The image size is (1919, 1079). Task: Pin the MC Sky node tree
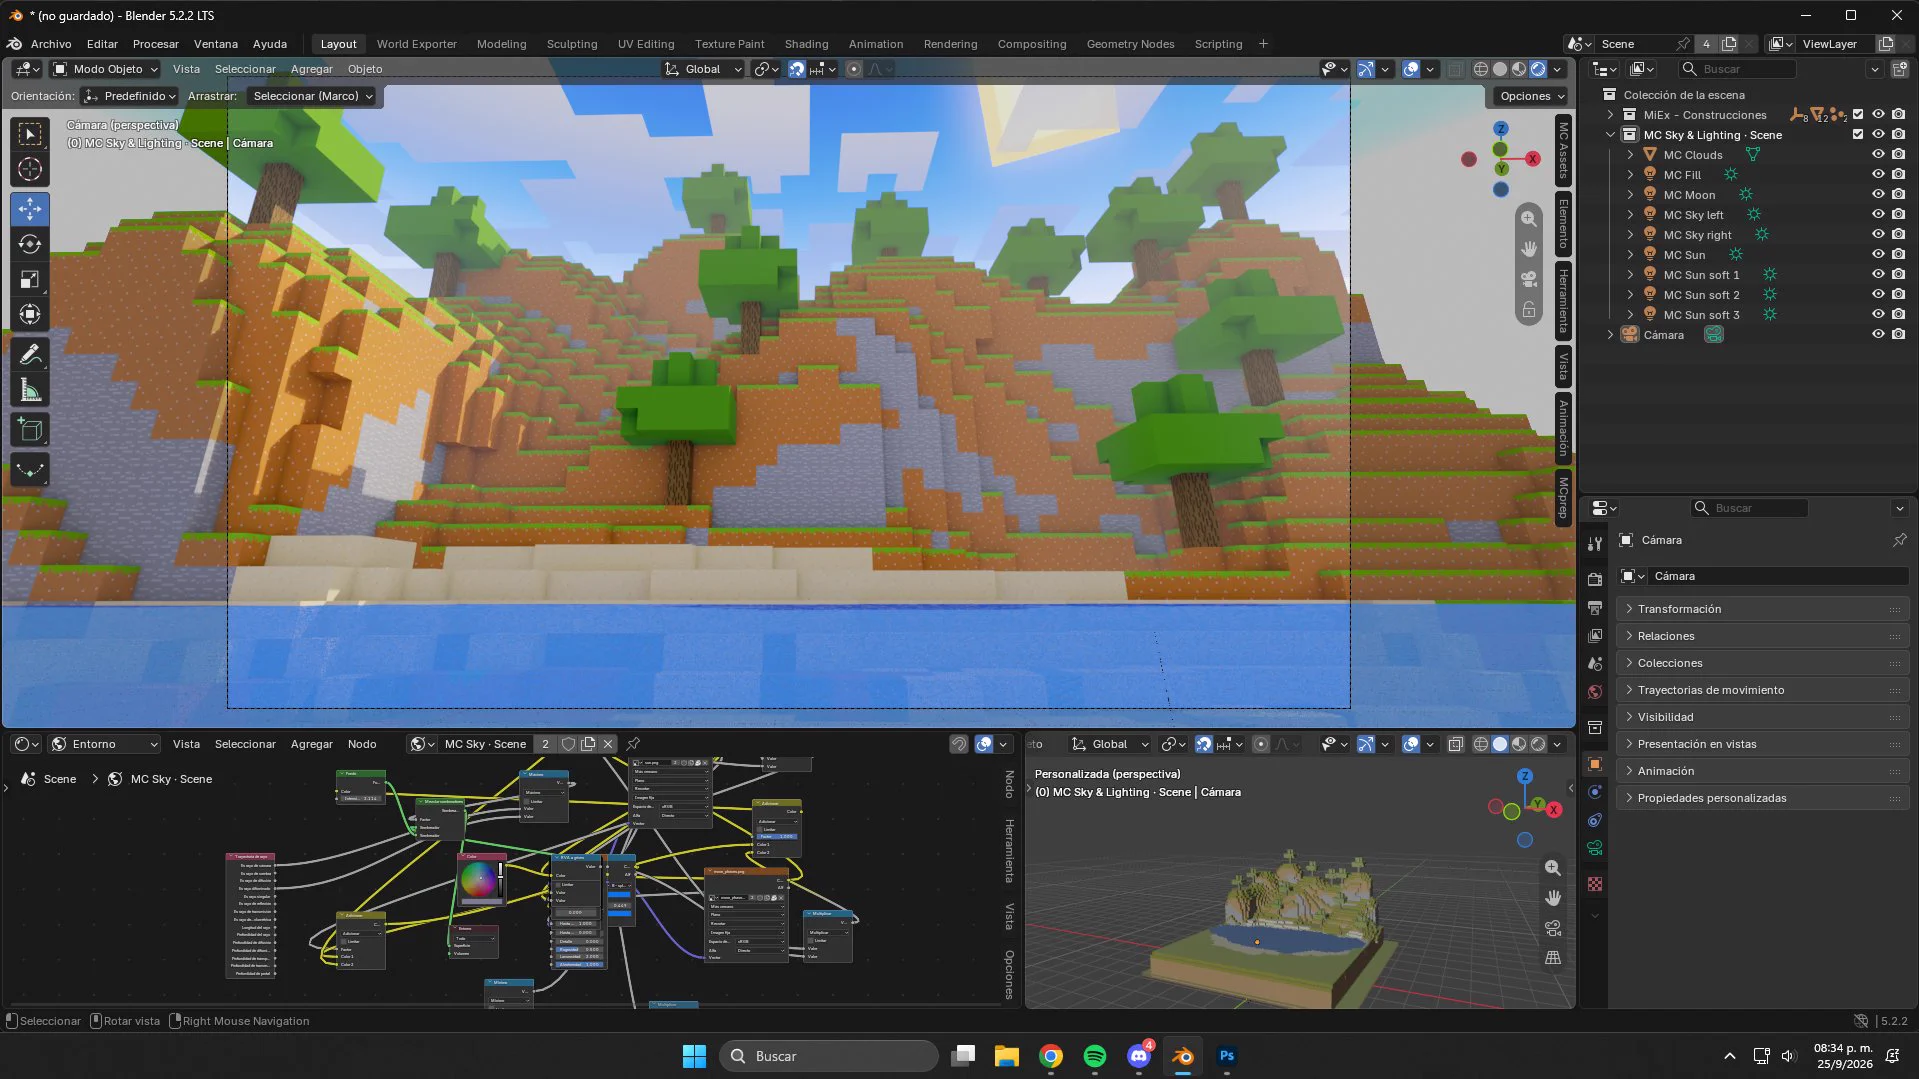633,744
